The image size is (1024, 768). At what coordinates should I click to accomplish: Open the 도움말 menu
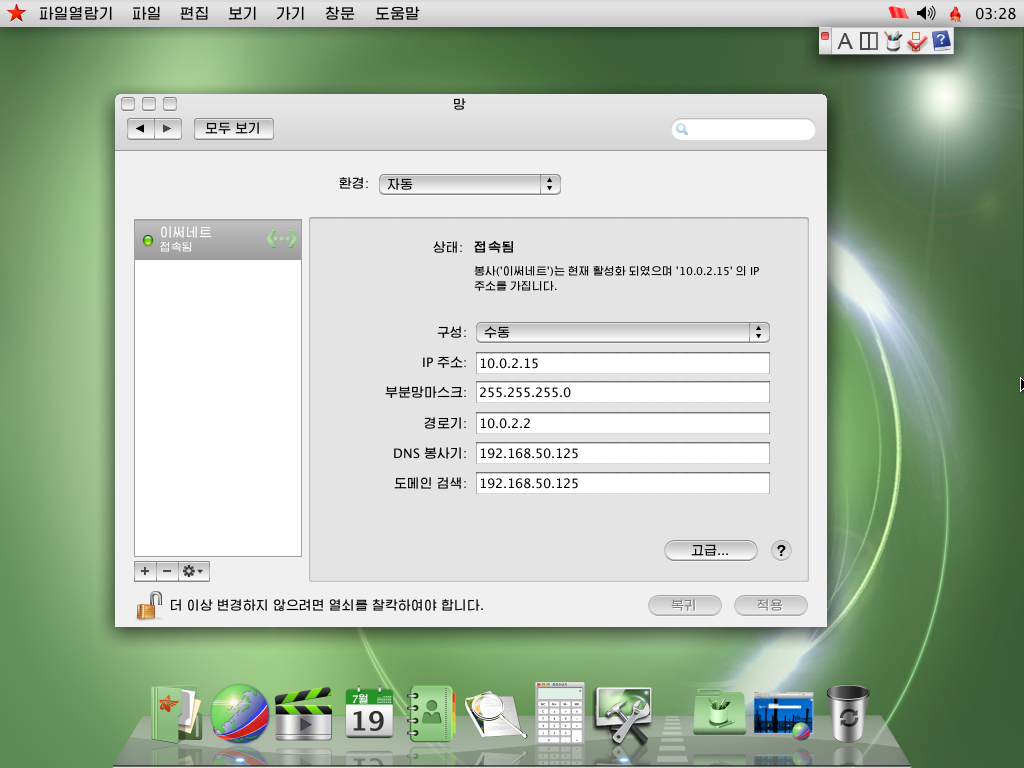point(397,13)
